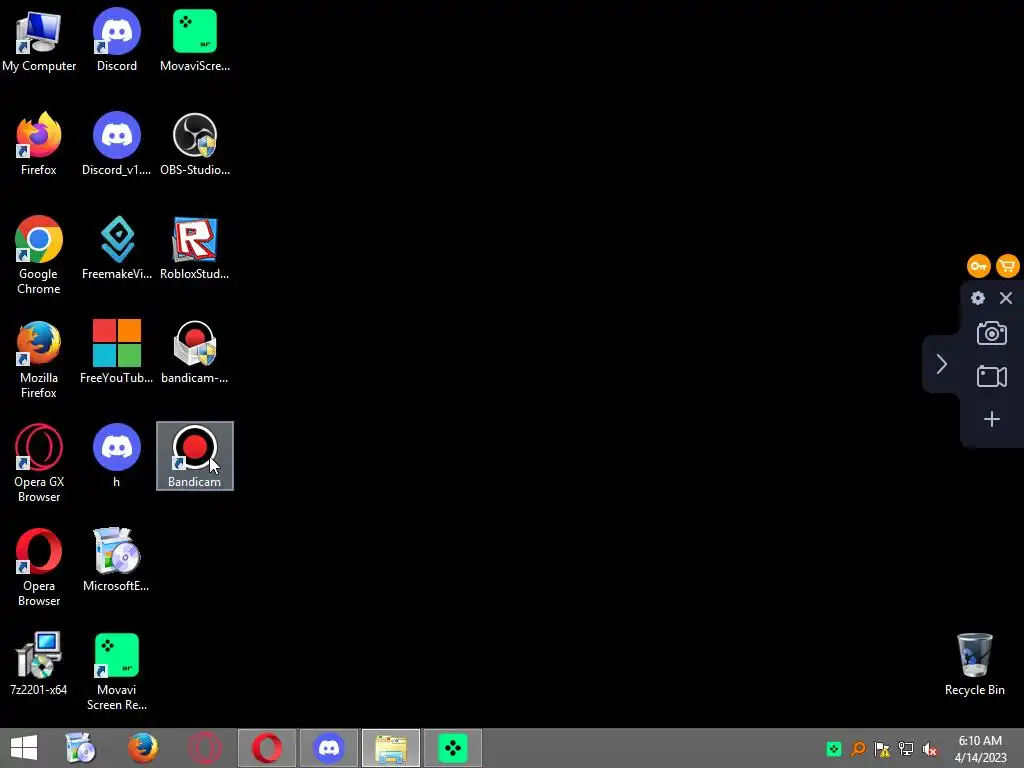1024x768 pixels.
Task: Click the orange shopping cart icon
Action: click(1008, 266)
